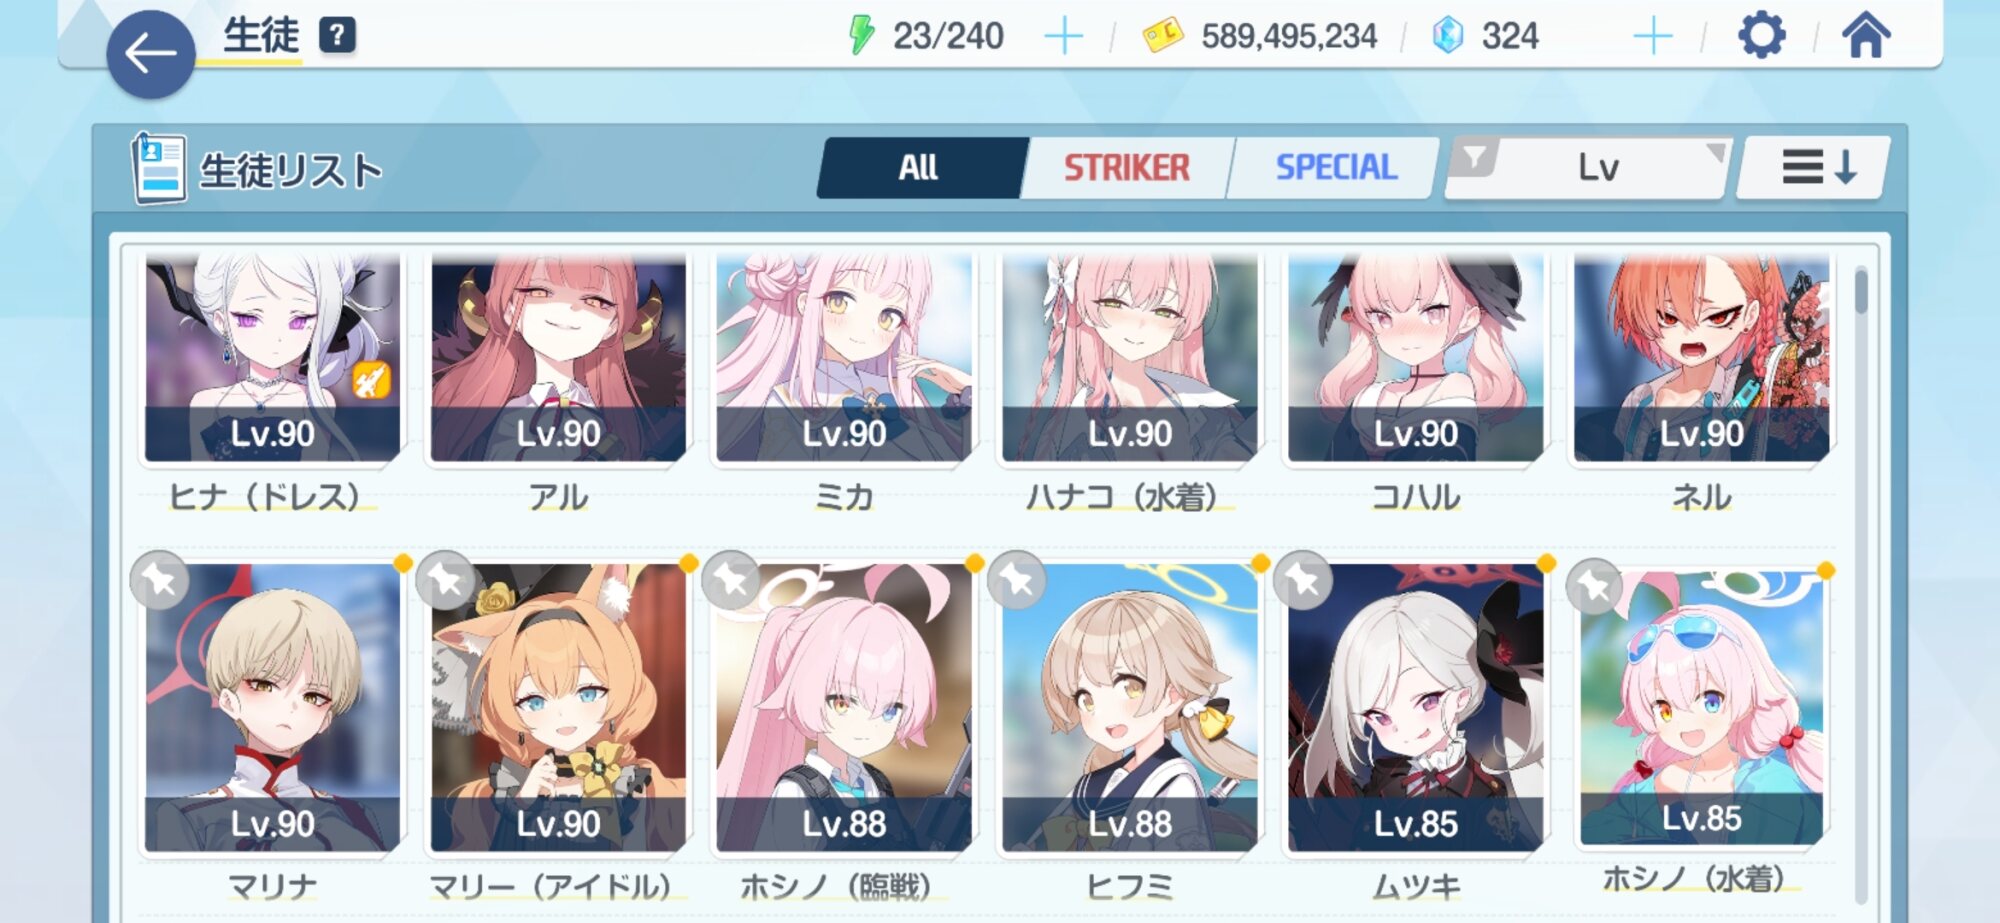Viewport: 2000px width, 923px height.
Task: Add energy with the plus icon
Action: 1063,36
